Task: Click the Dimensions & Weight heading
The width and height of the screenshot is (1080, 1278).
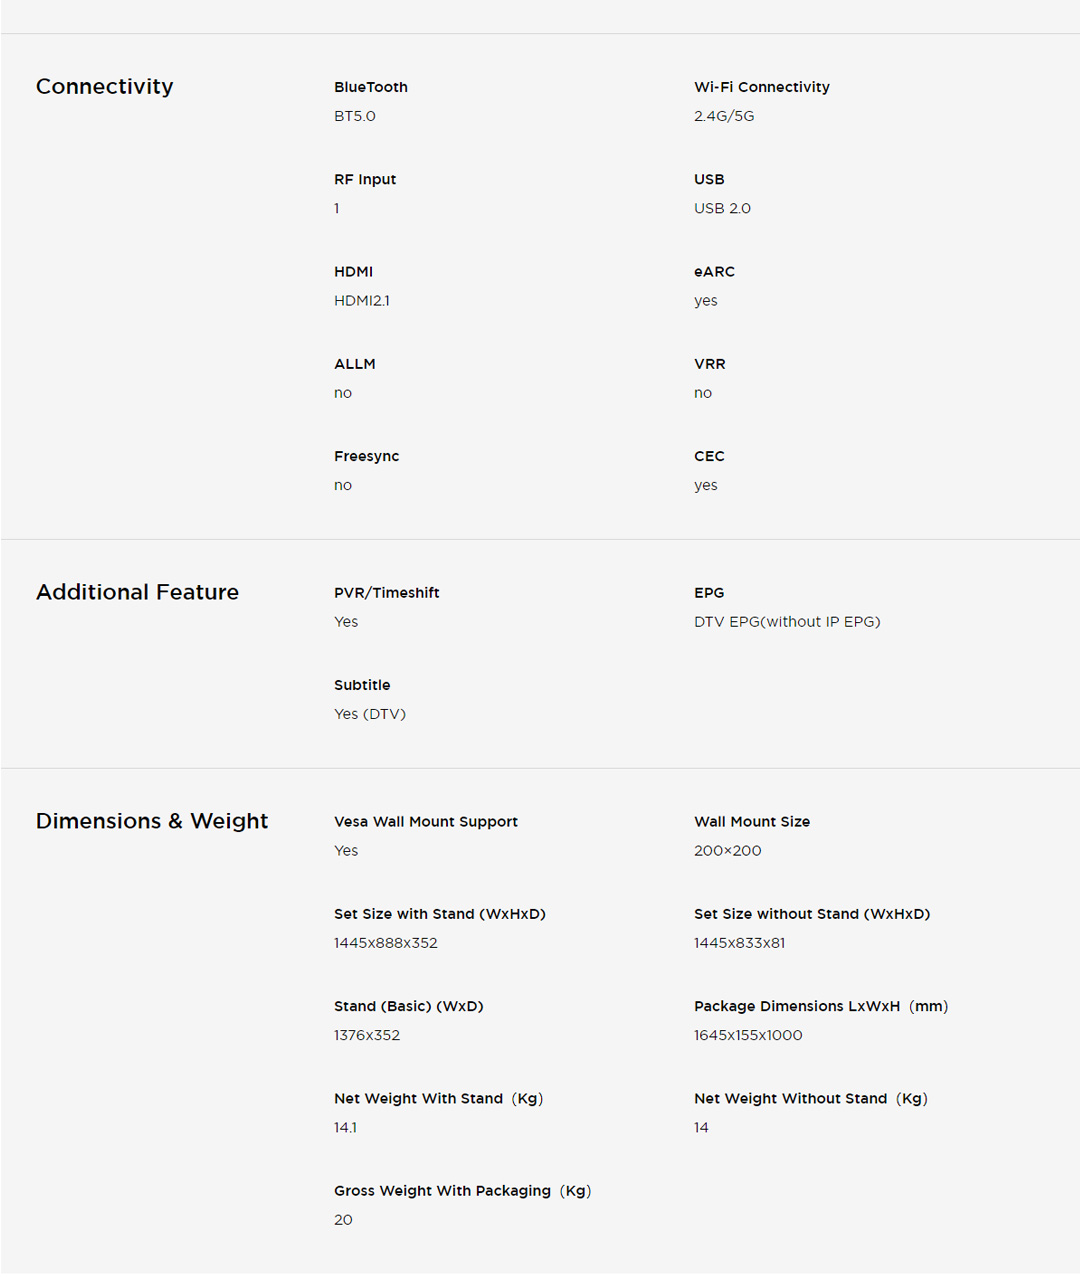Action: 152,821
